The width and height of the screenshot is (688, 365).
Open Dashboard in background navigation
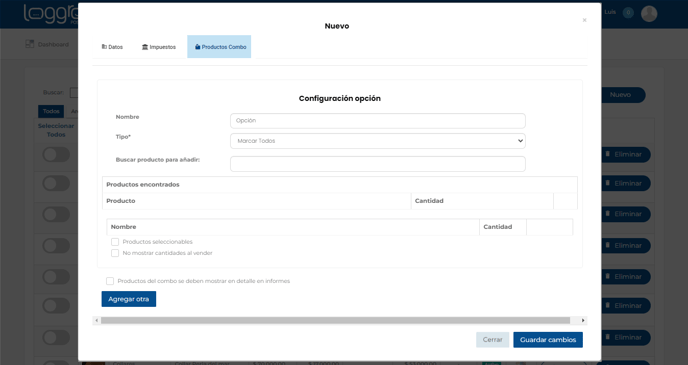[x=53, y=44]
